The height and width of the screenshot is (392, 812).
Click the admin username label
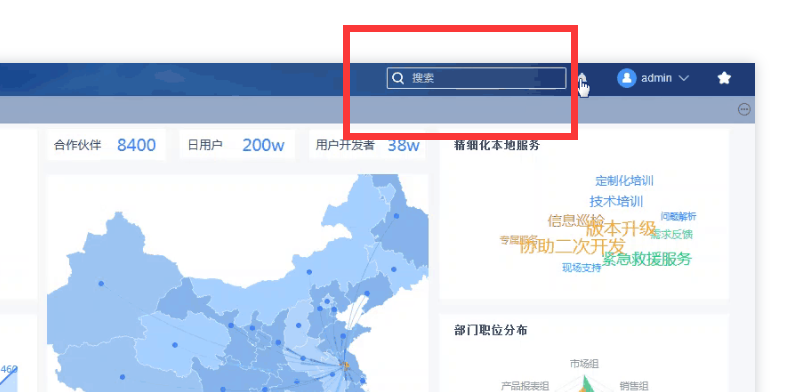(x=656, y=78)
